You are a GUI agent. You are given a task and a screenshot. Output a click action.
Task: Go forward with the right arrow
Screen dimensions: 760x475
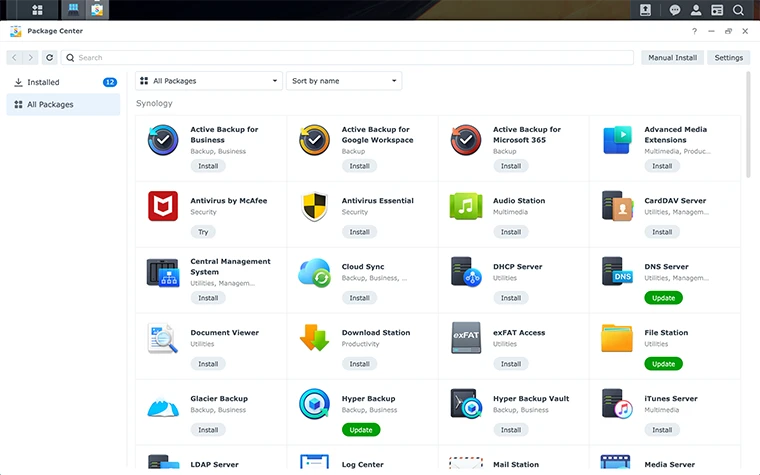[31, 58]
